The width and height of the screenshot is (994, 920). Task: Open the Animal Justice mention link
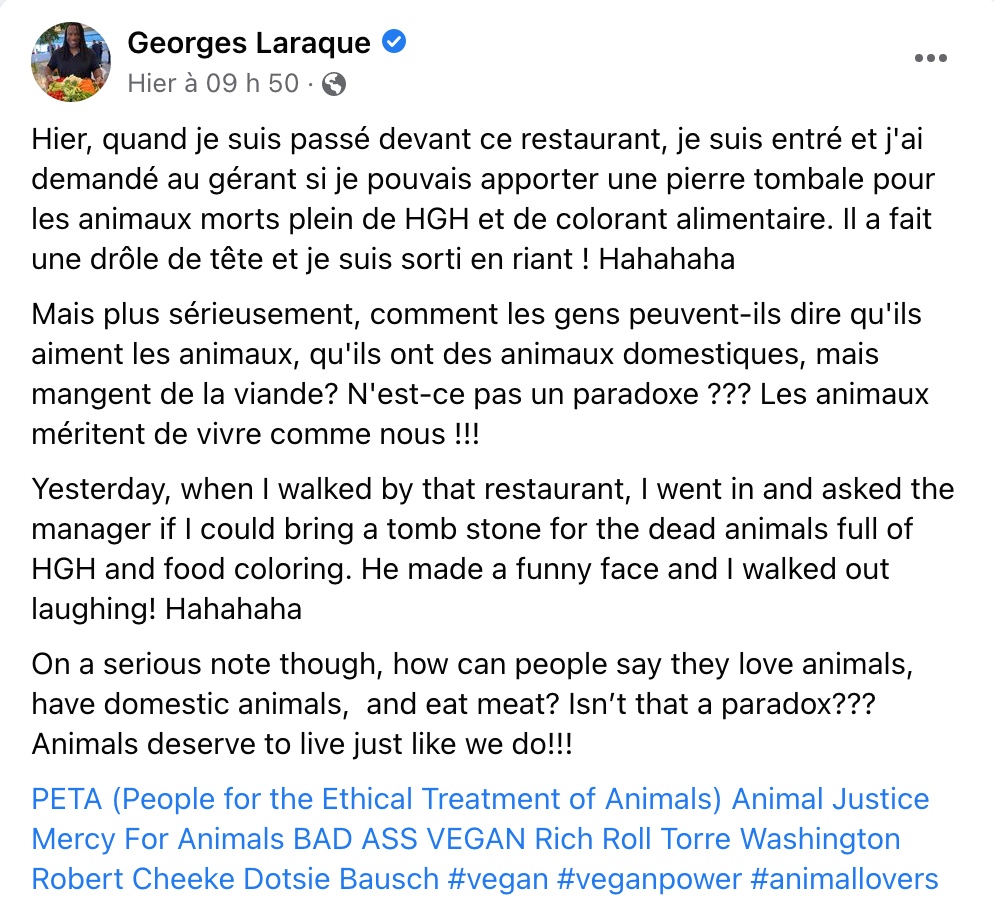(x=830, y=799)
